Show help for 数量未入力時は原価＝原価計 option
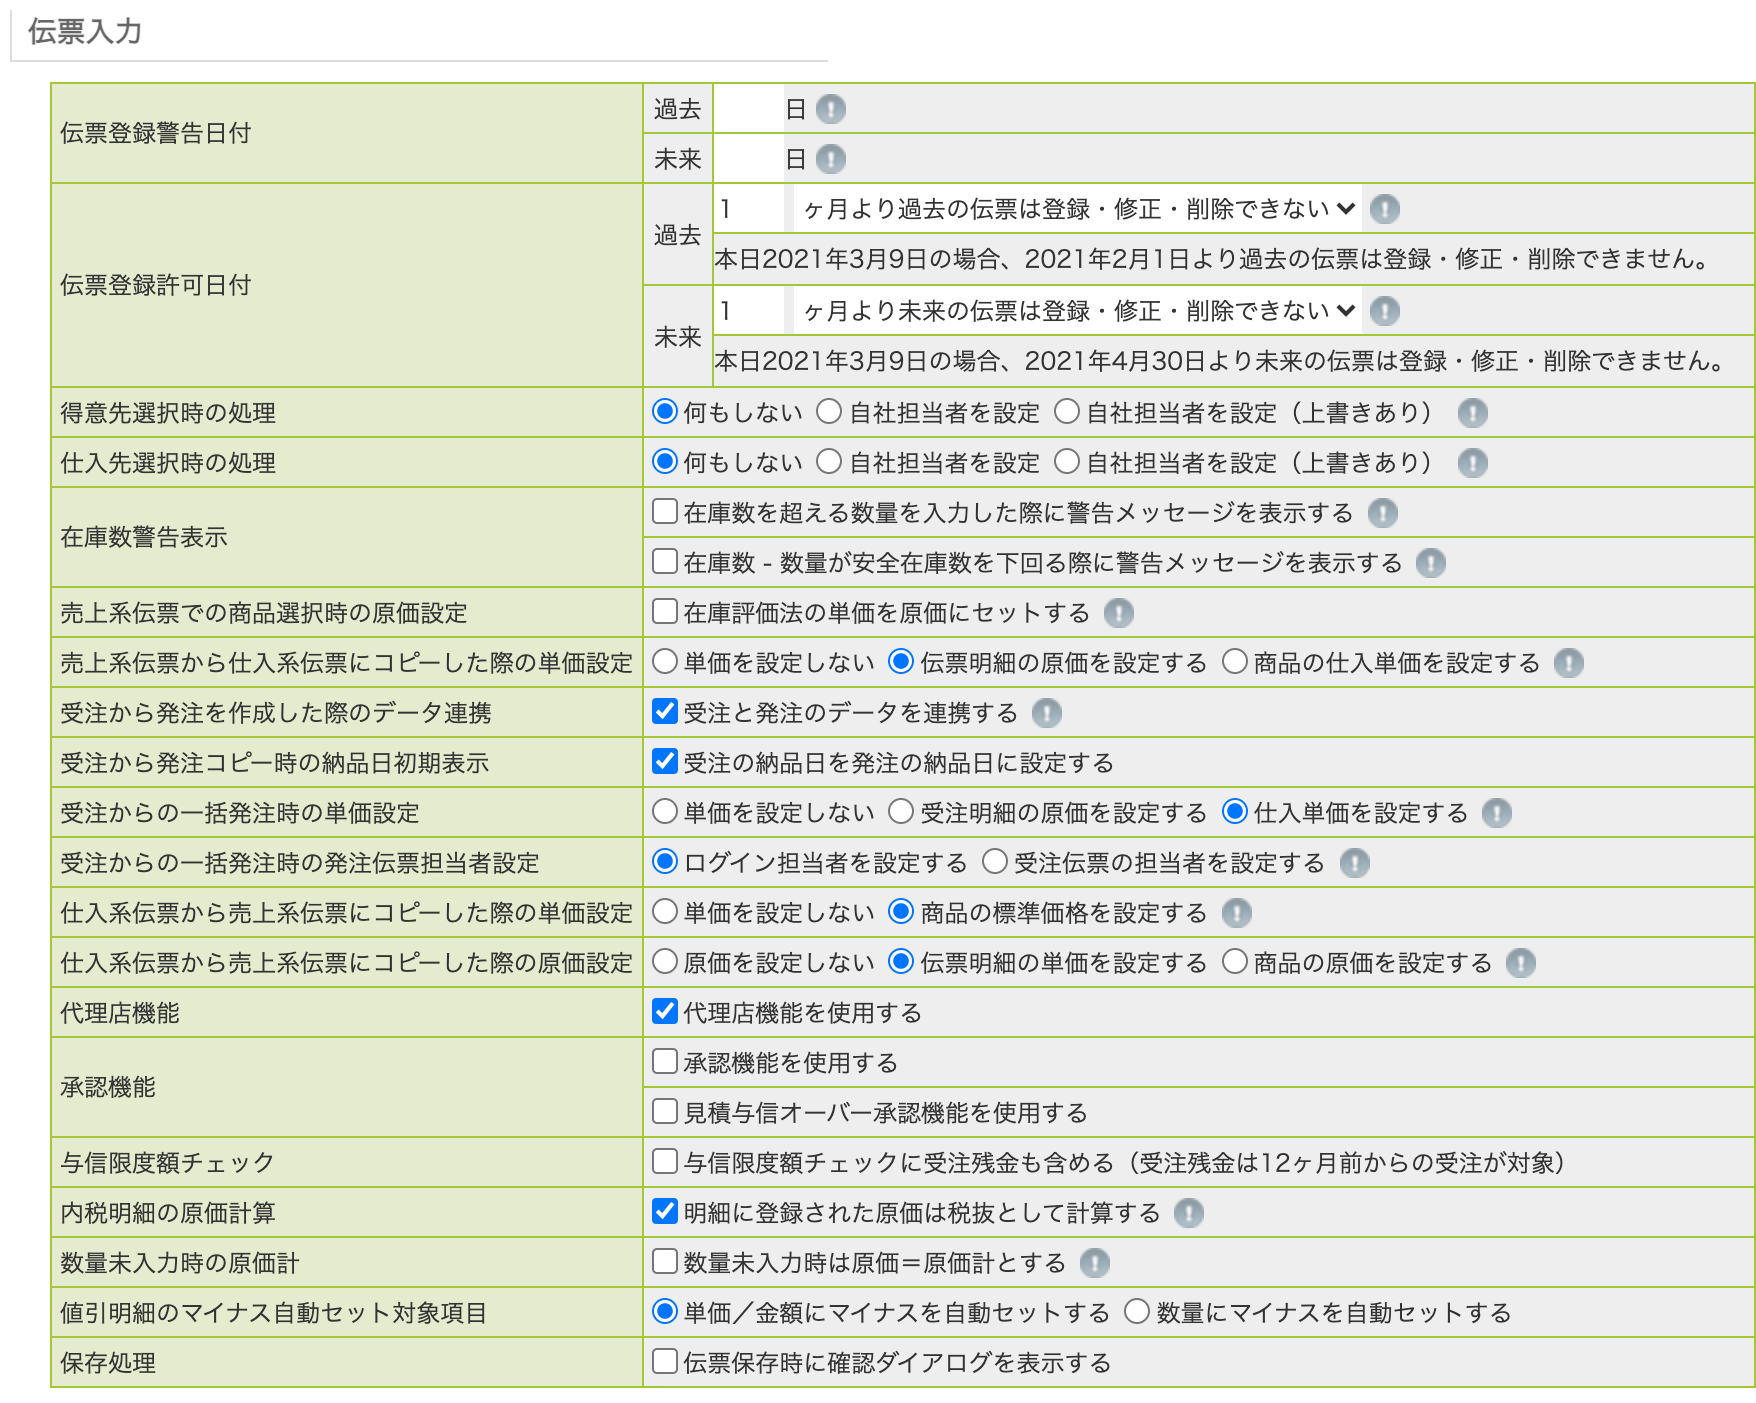This screenshot has width=1756, height=1403. pos(1095,1263)
